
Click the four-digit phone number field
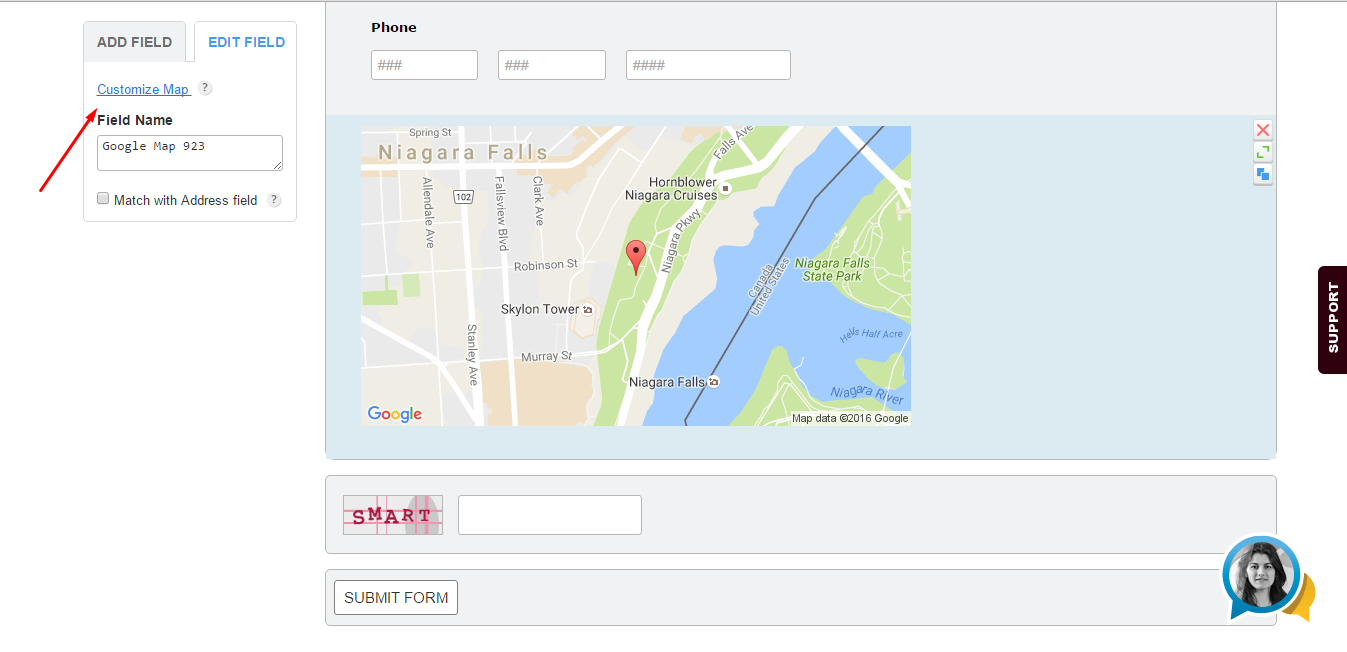pos(708,65)
